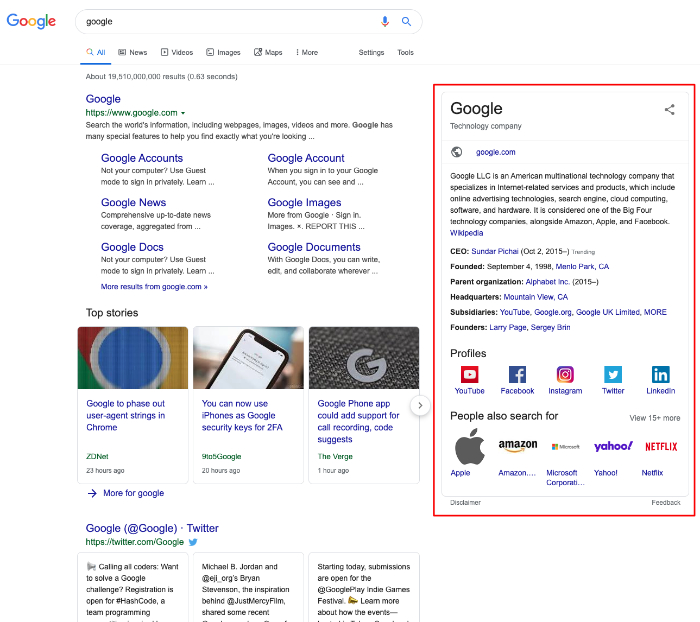The width and height of the screenshot is (700, 622).
Task: Open search Settings
Action: click(x=371, y=52)
